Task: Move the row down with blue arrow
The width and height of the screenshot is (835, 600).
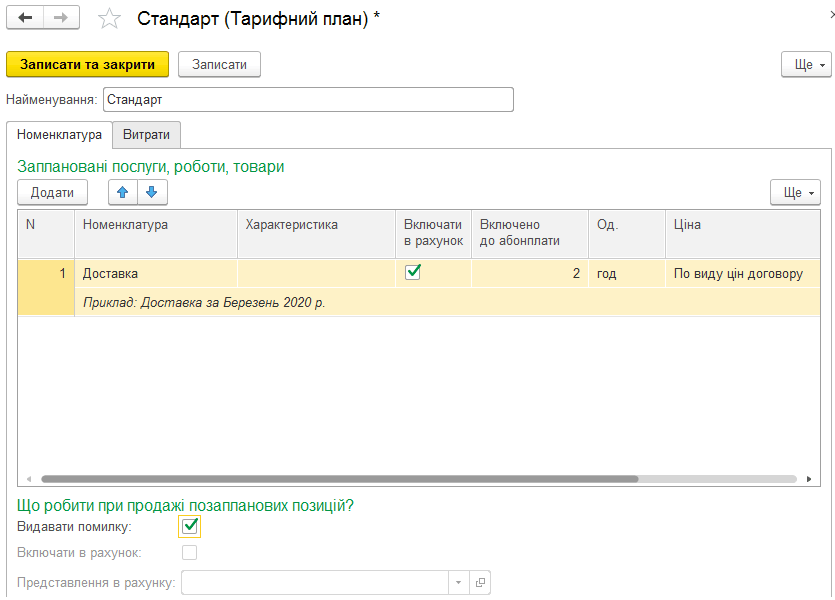Action: point(152,192)
